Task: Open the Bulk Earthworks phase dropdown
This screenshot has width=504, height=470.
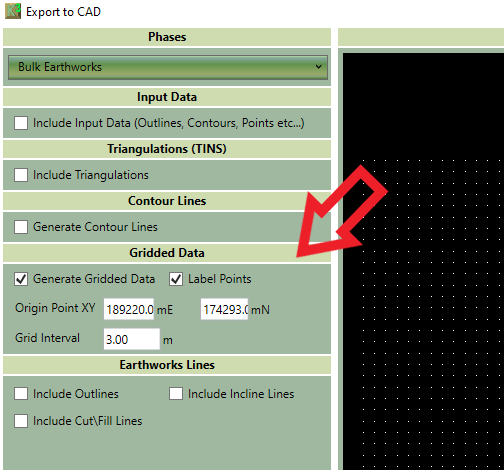Action: click(168, 67)
